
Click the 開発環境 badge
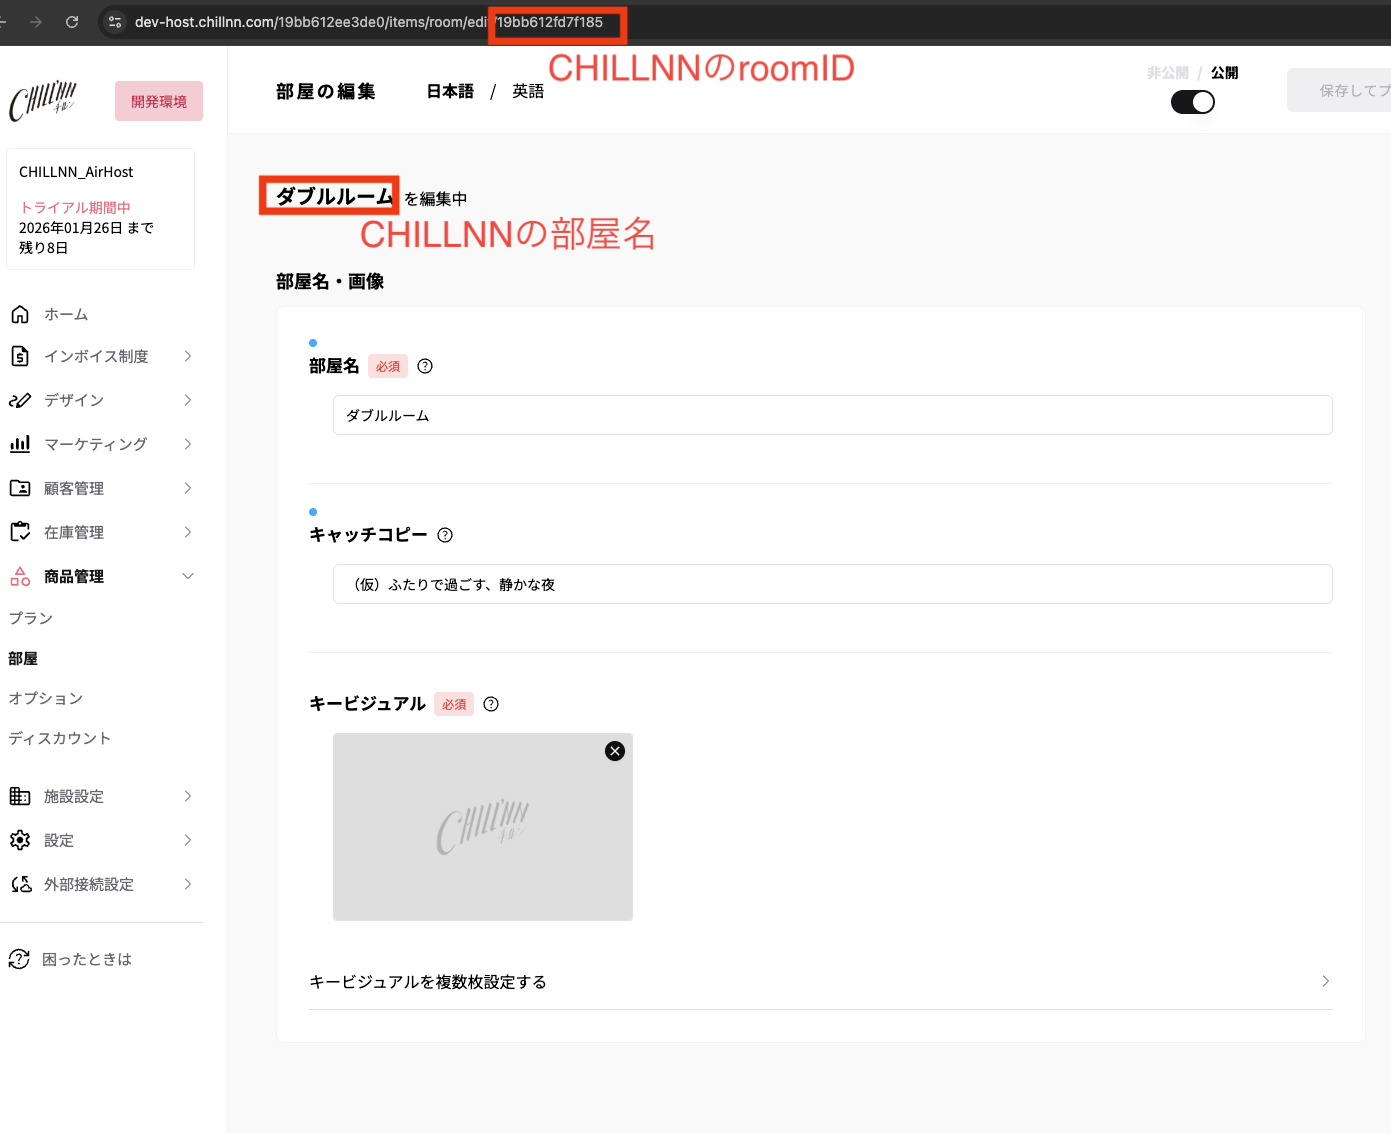159,101
